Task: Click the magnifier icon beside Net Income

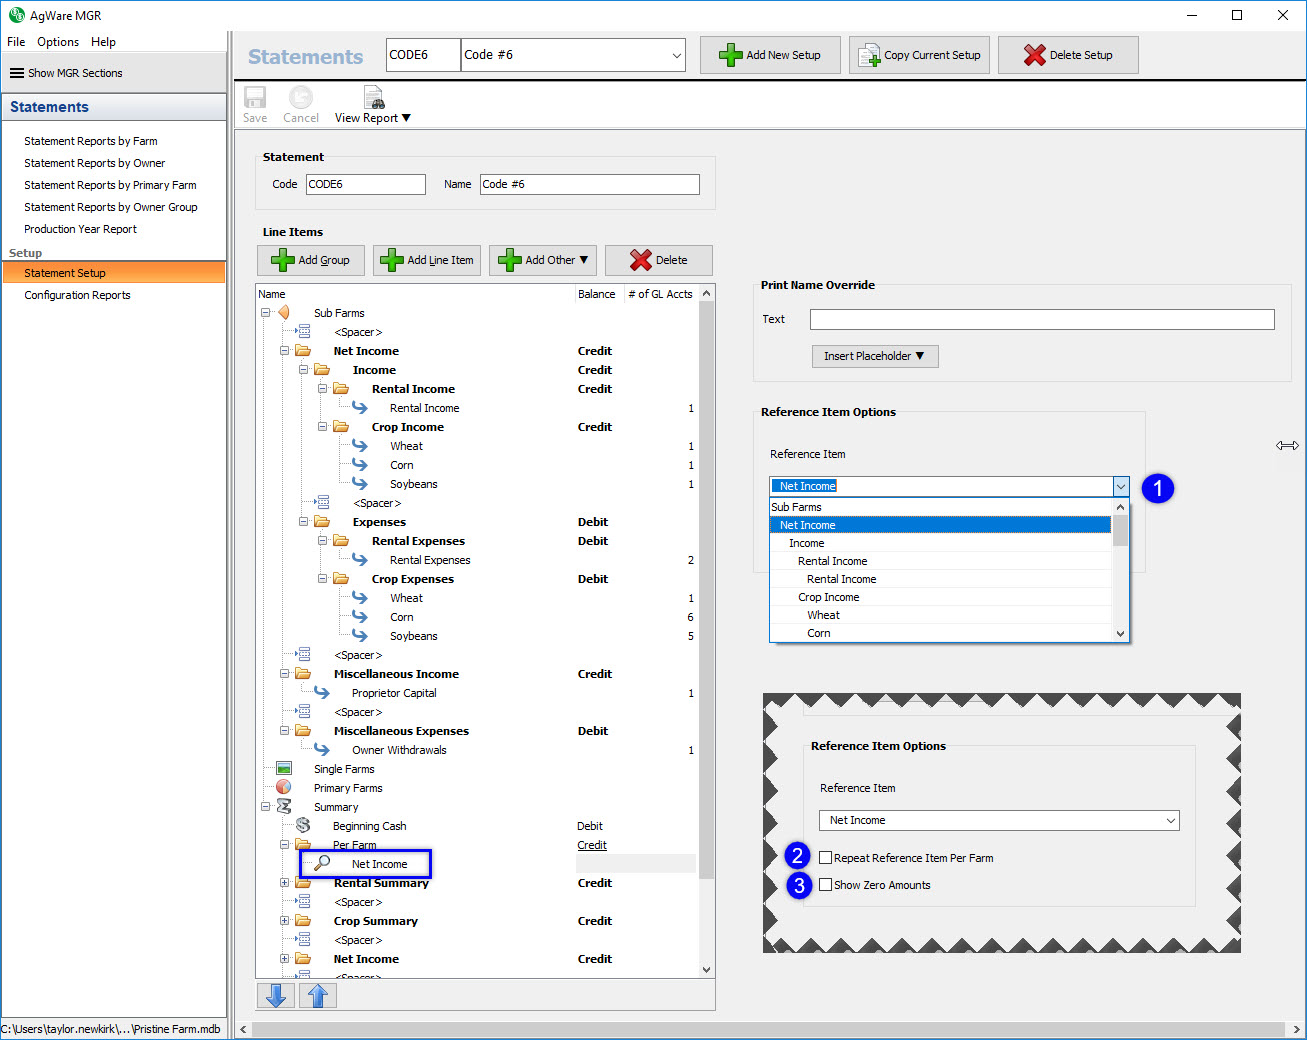Action: (322, 863)
